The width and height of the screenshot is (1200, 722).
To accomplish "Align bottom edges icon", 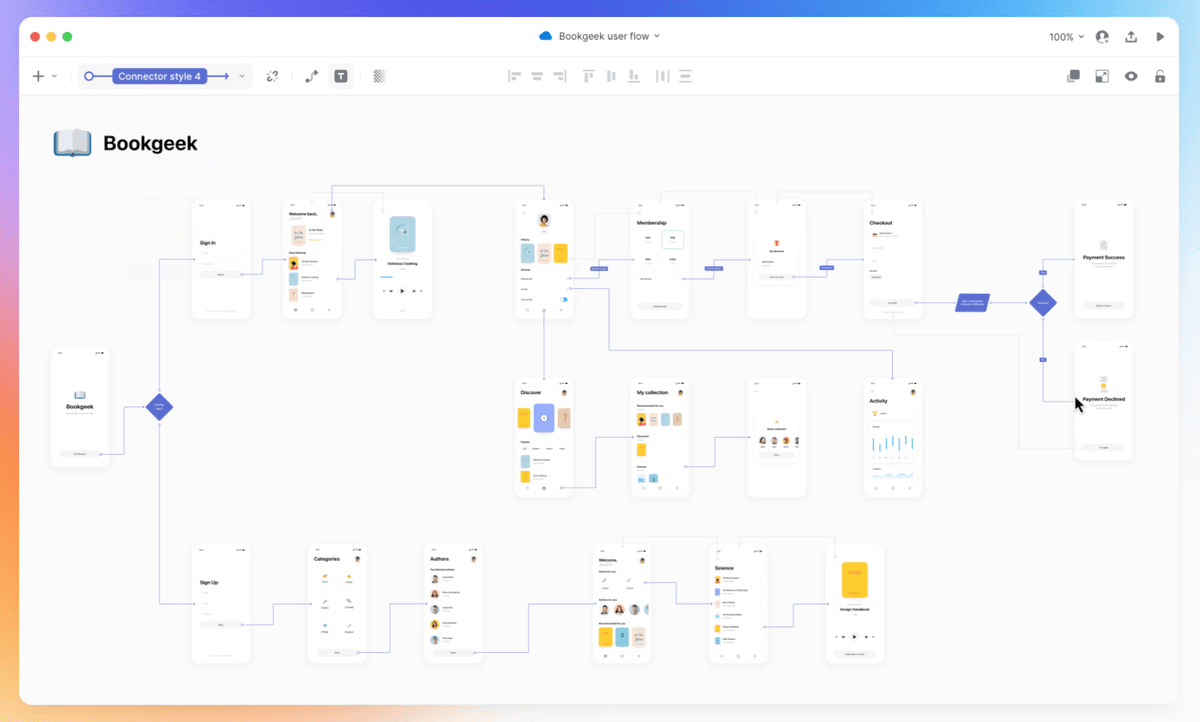I will pos(632,76).
